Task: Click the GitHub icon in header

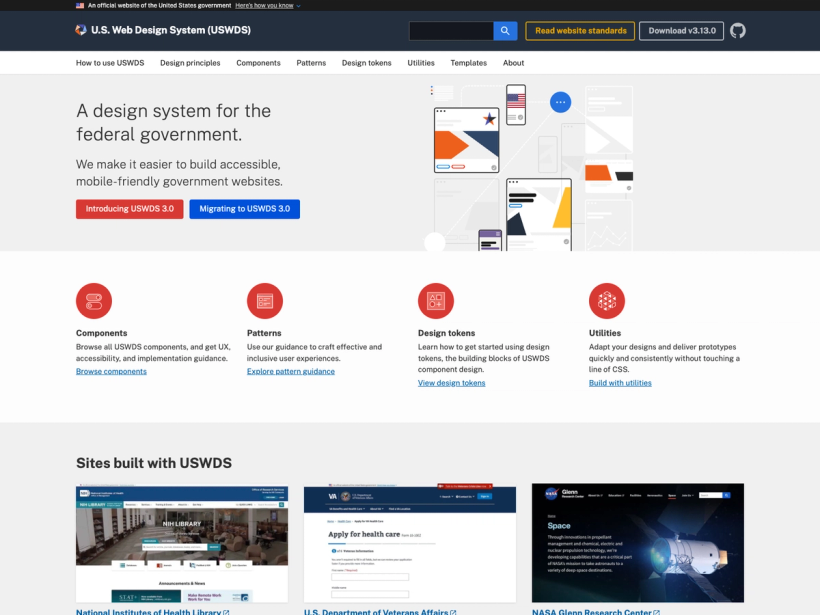Action: (737, 31)
